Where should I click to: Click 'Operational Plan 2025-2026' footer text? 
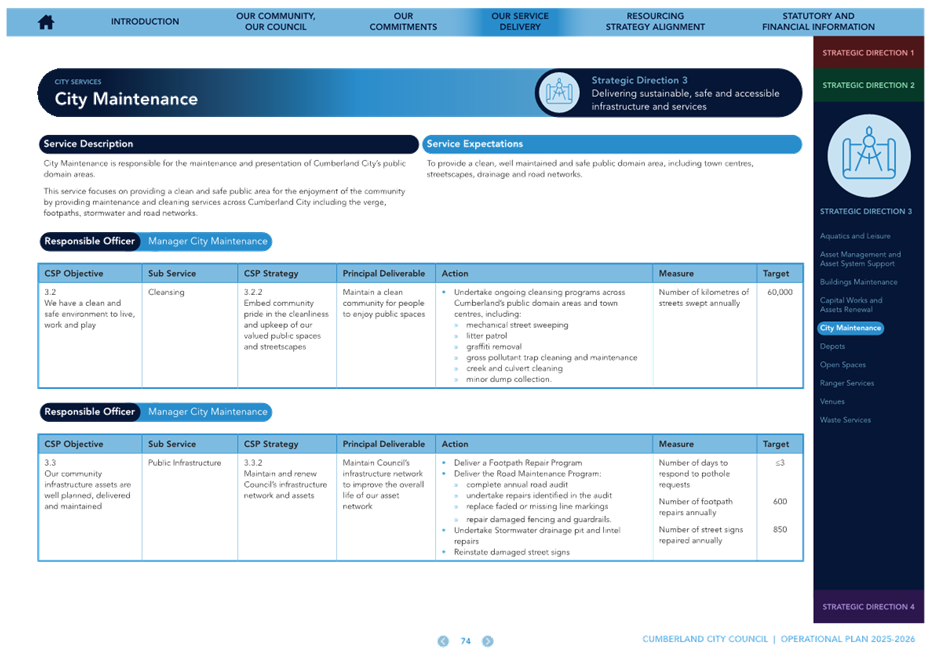pyautogui.click(x=848, y=639)
